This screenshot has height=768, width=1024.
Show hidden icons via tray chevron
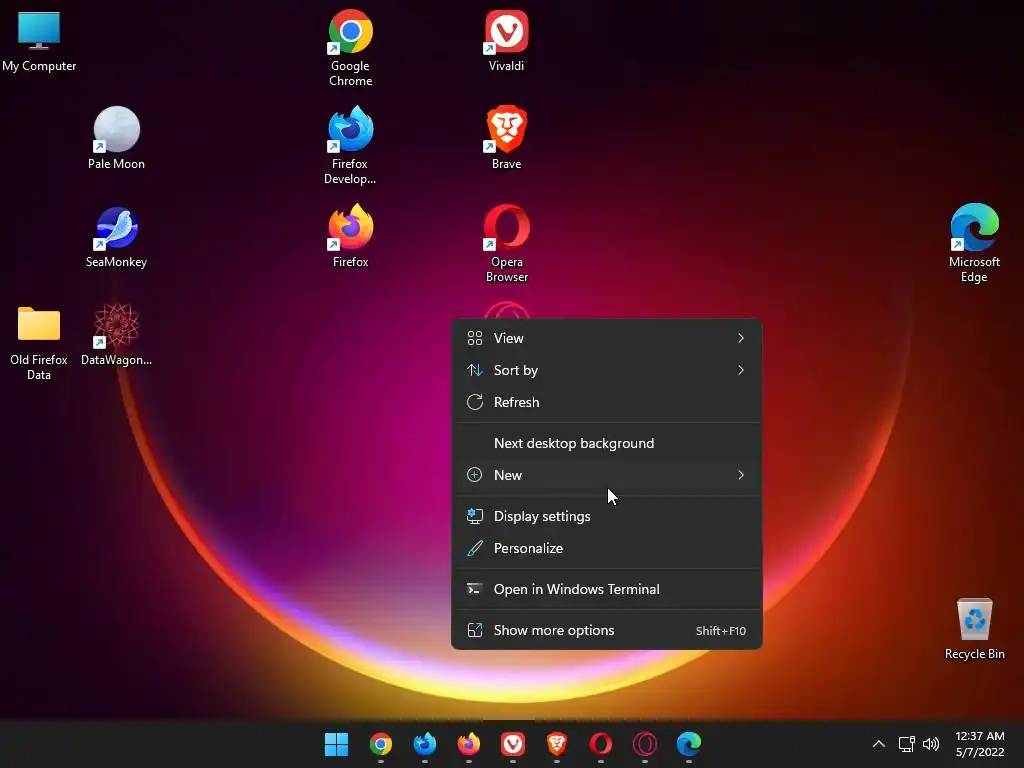(879, 744)
